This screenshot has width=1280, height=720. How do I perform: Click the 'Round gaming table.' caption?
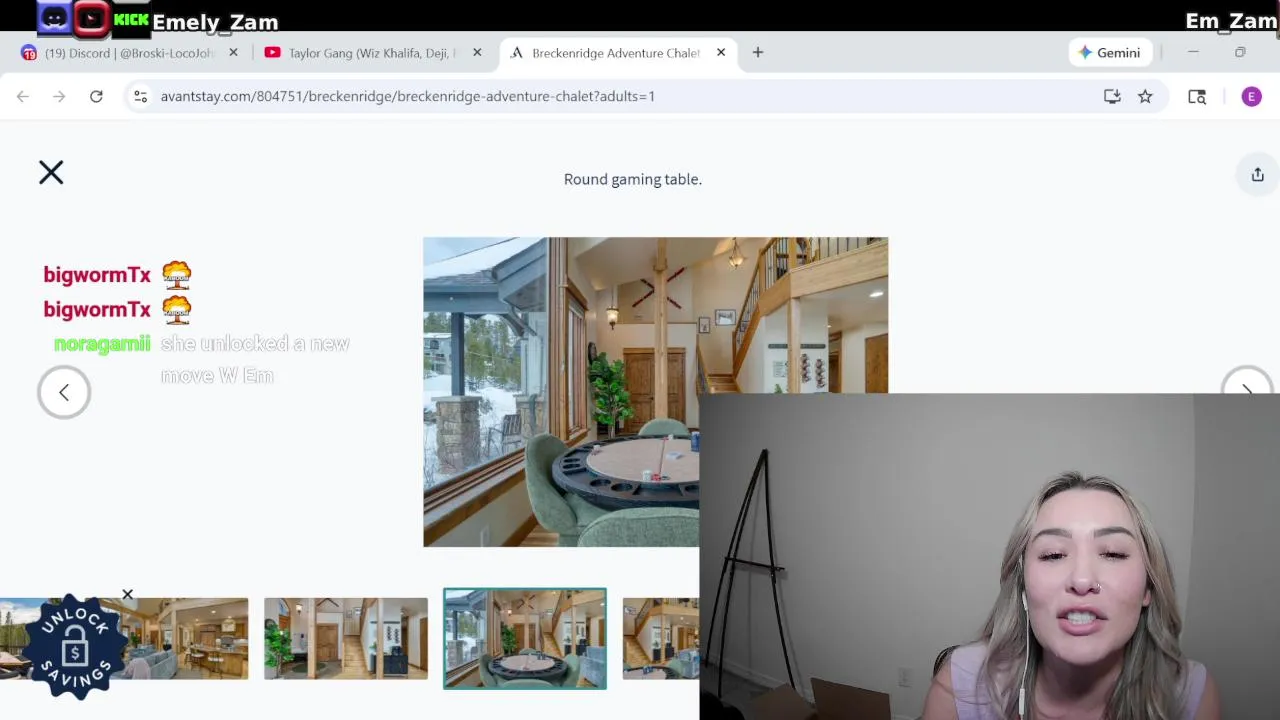(633, 179)
